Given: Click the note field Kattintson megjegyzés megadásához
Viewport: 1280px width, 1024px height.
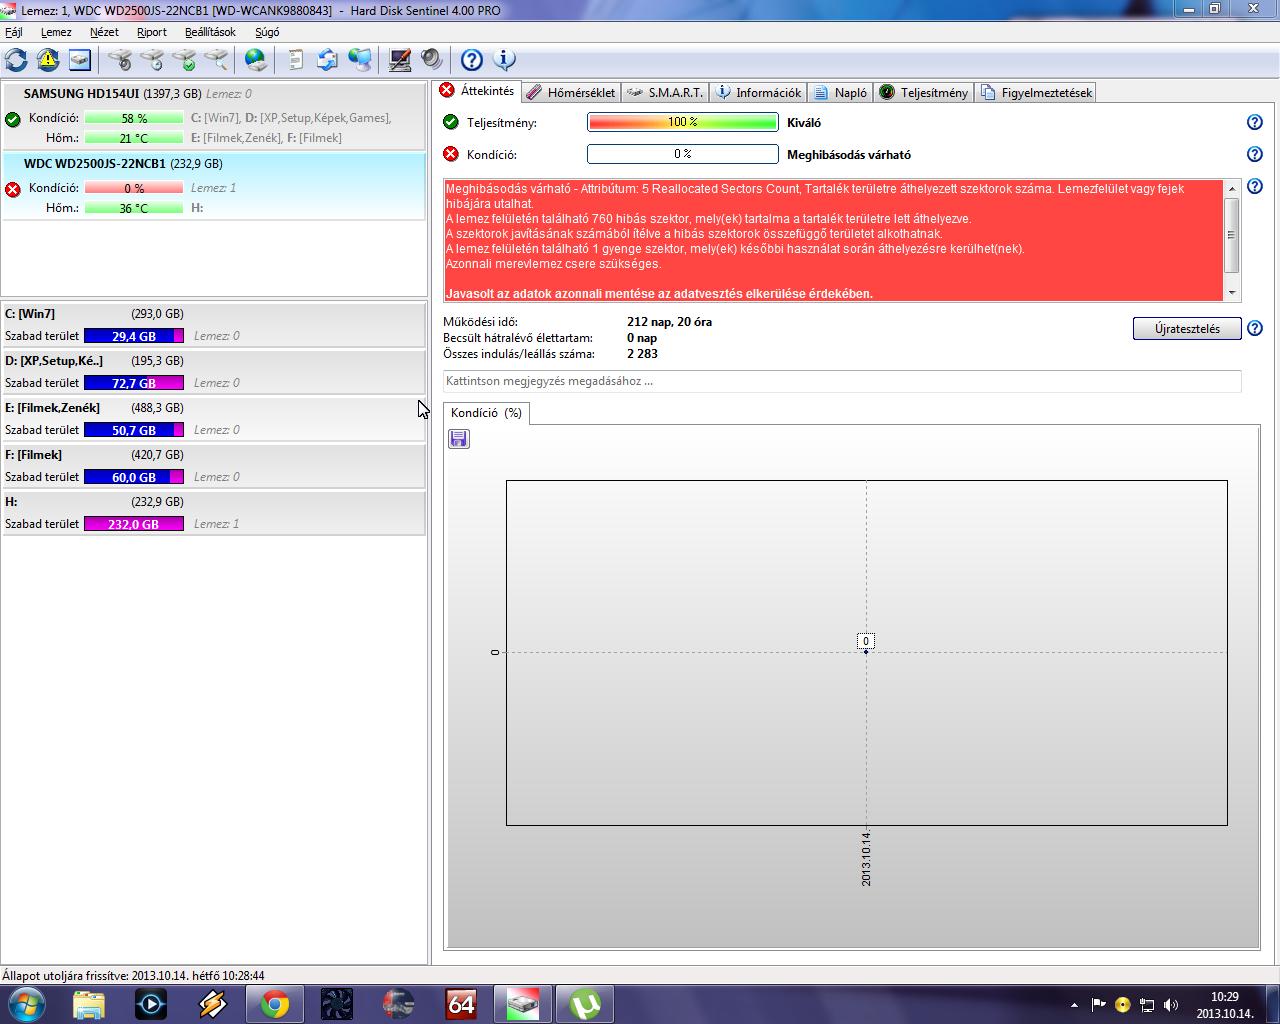Looking at the screenshot, I should (842, 381).
